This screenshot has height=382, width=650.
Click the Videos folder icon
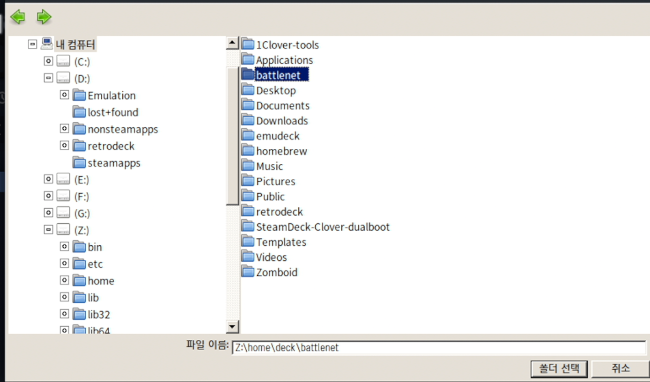[248, 257]
